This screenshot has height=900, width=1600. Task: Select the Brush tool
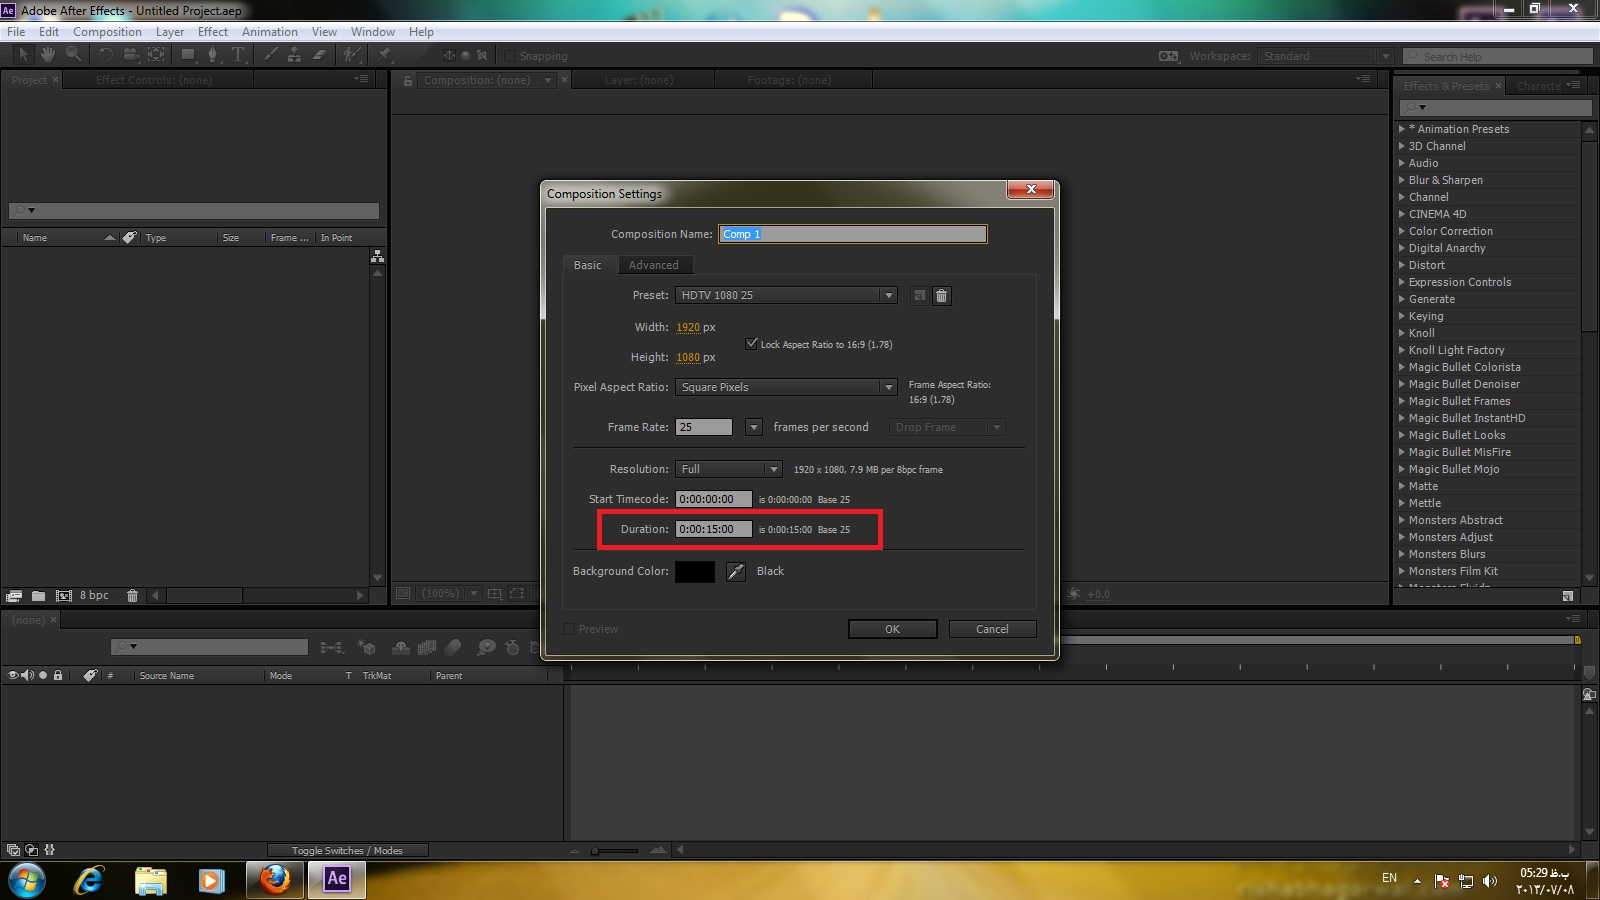270,55
